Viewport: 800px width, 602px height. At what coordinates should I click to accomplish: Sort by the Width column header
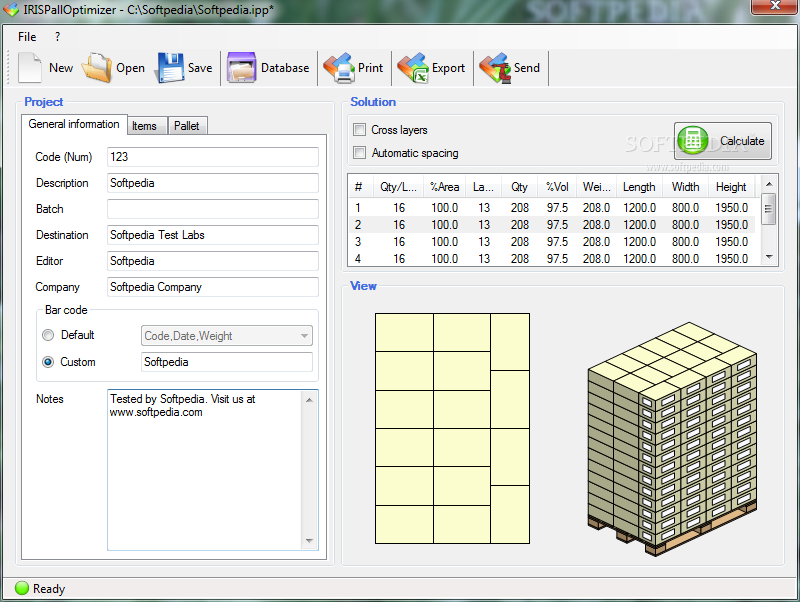(x=685, y=187)
